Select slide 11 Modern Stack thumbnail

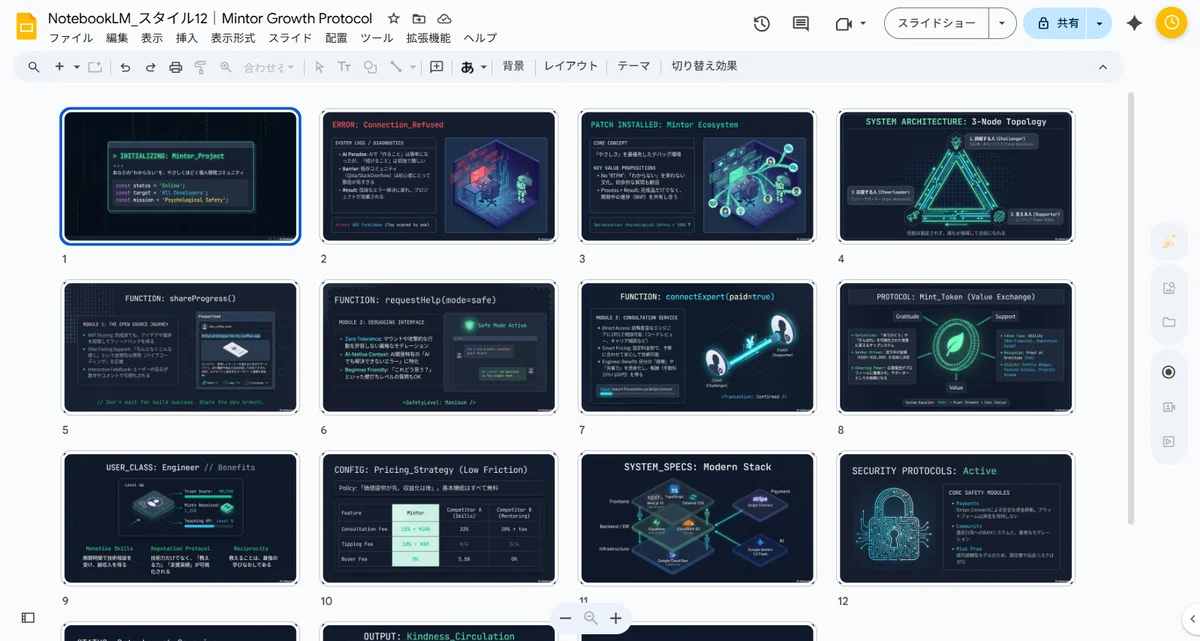(x=697, y=518)
